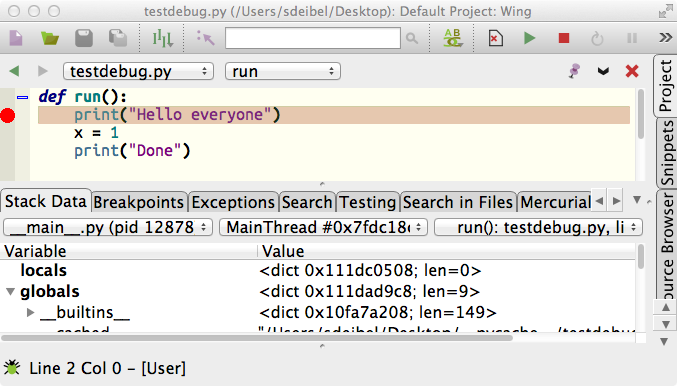Screen dimensions: 677x386
Task: Click the horizontal scrollbar in Stack Data
Action: (257, 338)
